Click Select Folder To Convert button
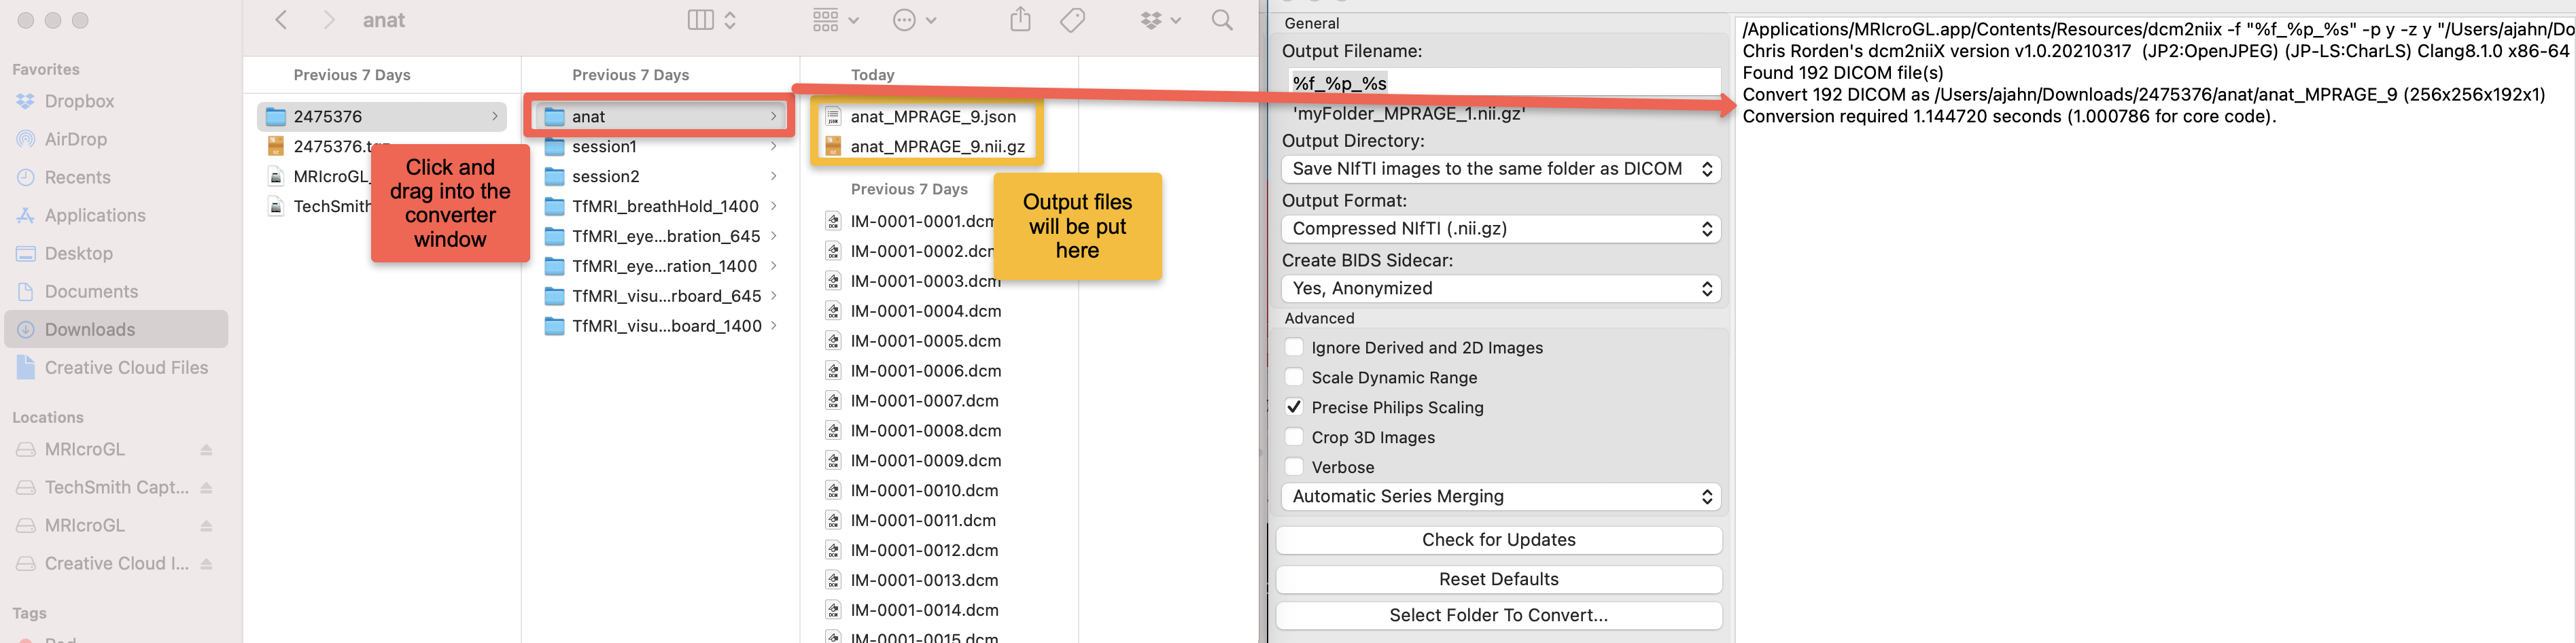Image resolution: width=2576 pixels, height=643 pixels. (x=1499, y=615)
